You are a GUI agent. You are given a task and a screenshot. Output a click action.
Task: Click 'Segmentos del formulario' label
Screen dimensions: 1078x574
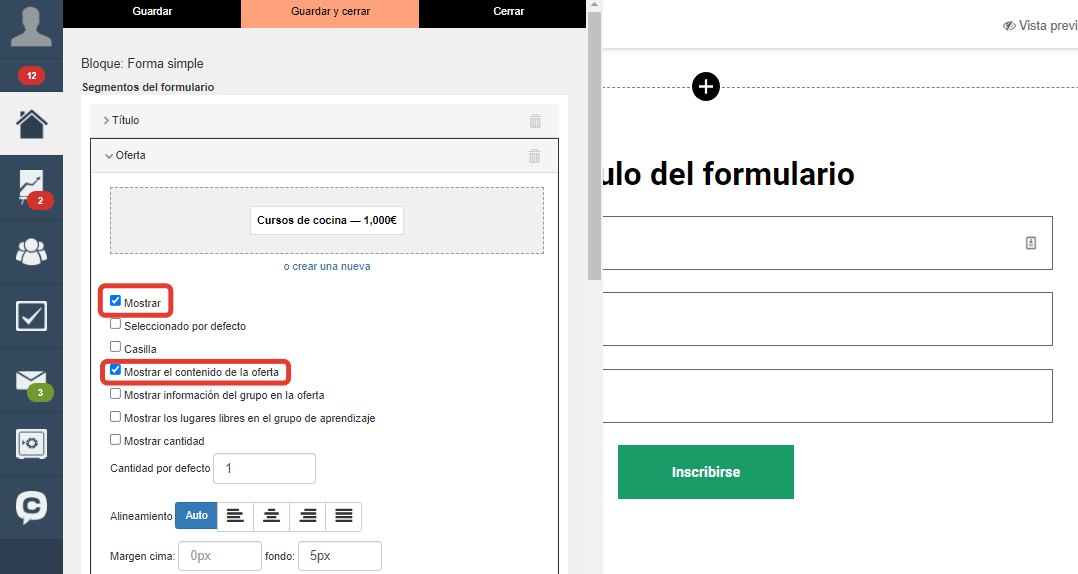[148, 87]
